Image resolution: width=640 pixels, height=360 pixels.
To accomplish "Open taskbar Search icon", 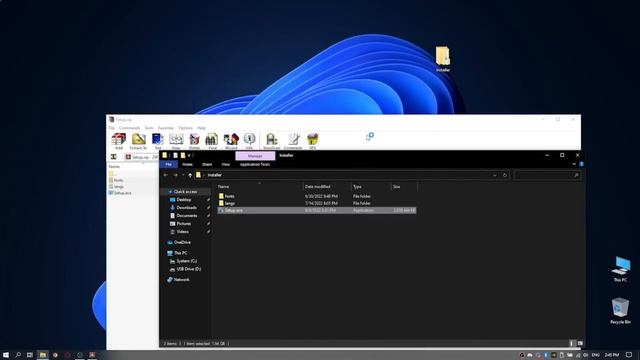I will (18, 355).
